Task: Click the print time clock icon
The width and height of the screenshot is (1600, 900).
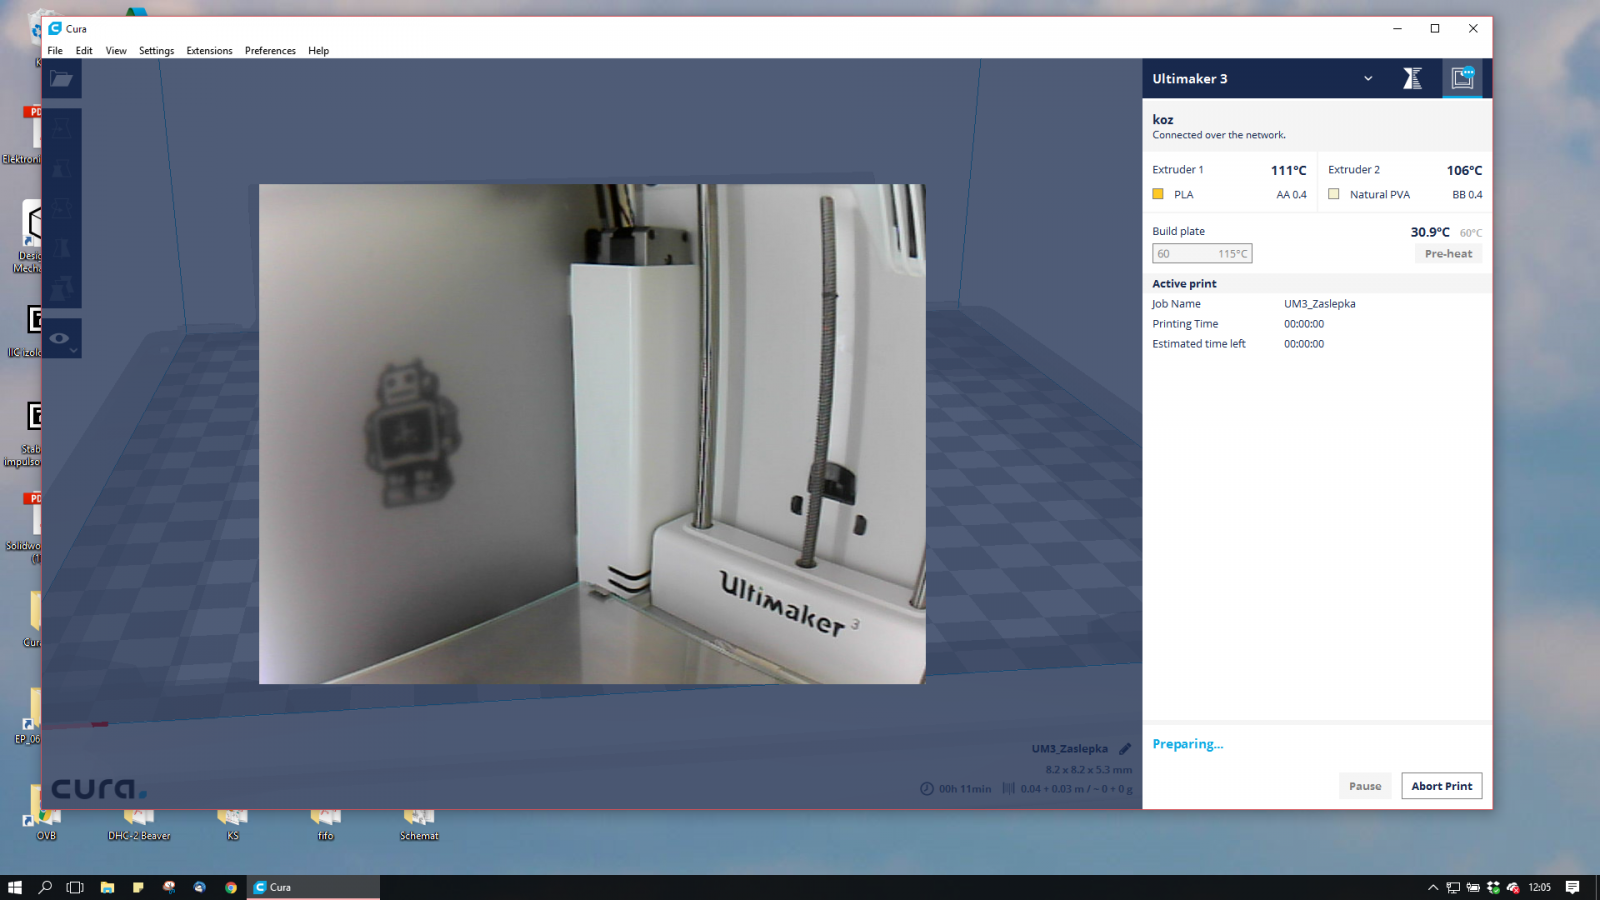Action: pos(927,788)
